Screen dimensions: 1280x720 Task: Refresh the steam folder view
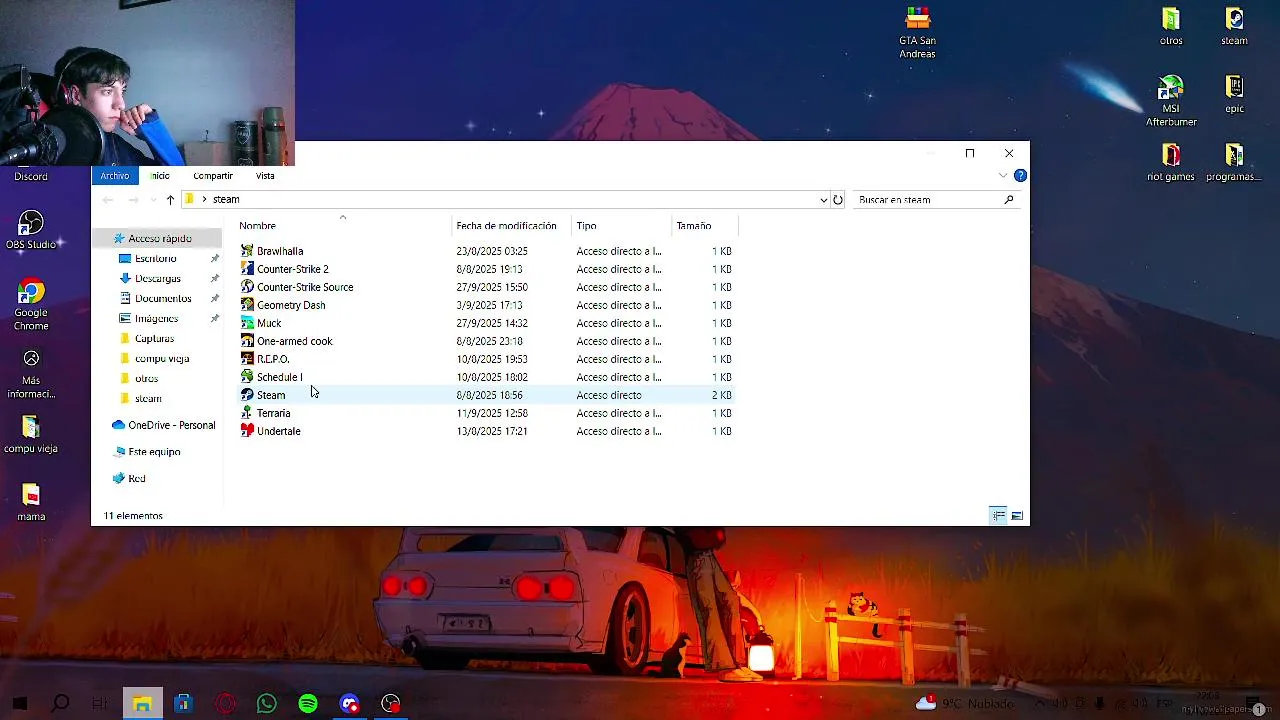point(838,200)
